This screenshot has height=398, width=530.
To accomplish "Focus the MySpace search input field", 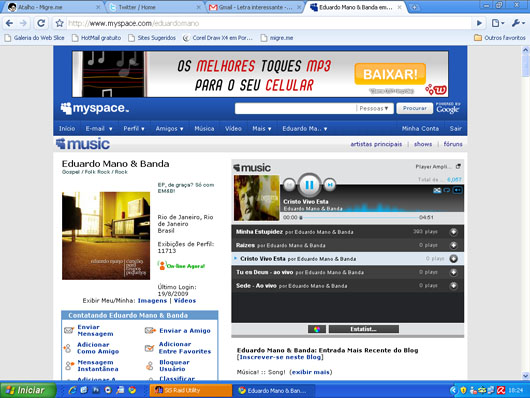I will pos(296,108).
